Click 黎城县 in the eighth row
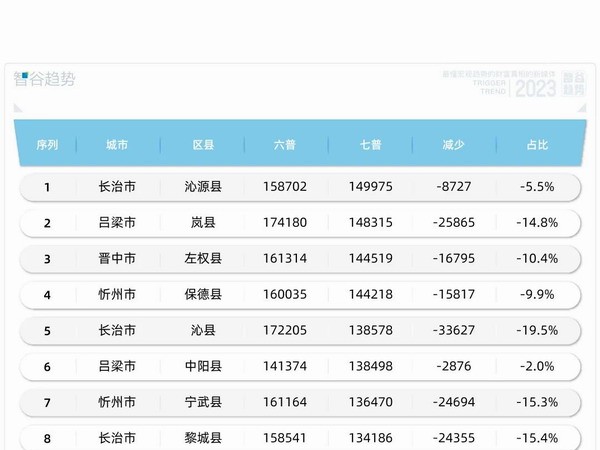Viewport: 600px width, 450px height. 204,438
